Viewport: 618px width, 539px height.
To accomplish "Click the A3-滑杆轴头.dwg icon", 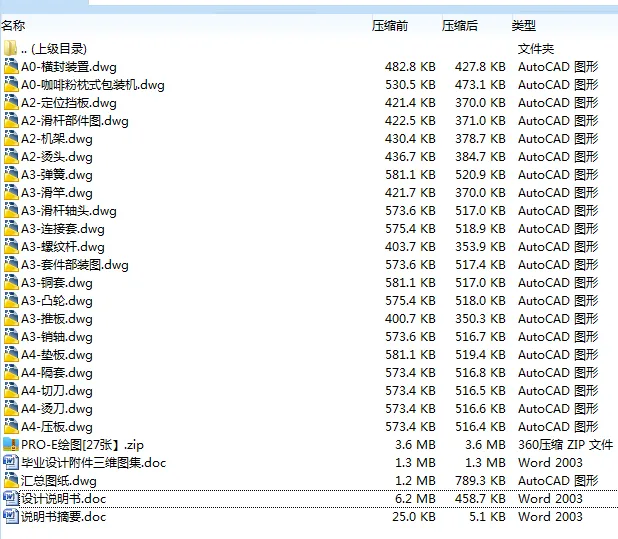I will 11,210.
